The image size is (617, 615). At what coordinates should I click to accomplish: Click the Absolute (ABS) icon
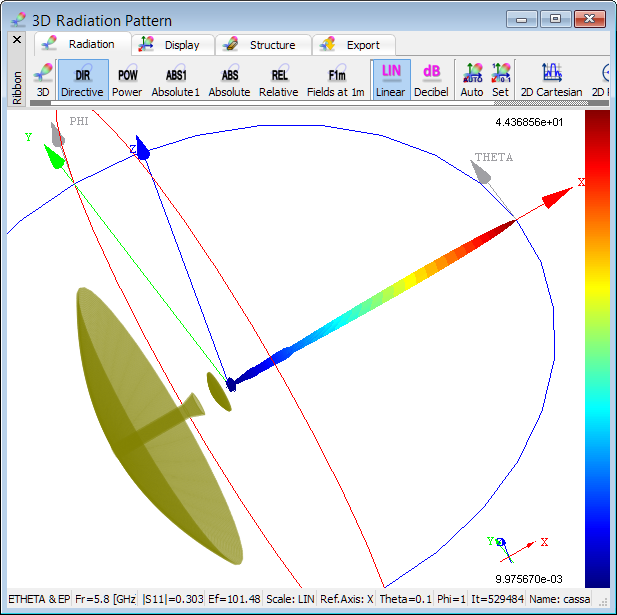click(x=229, y=80)
